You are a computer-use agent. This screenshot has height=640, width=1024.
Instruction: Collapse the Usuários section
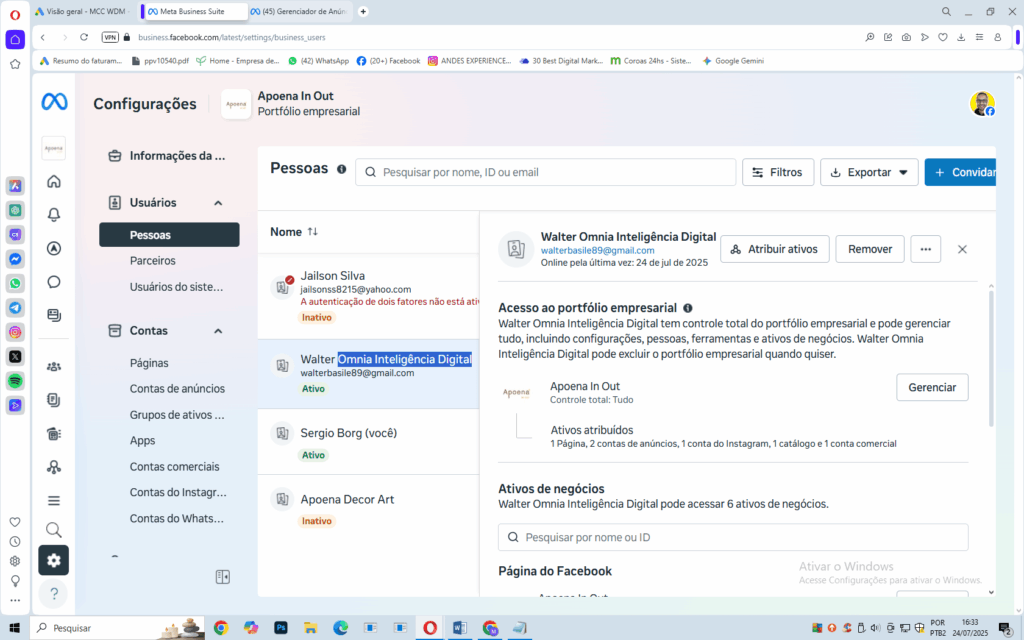218,203
